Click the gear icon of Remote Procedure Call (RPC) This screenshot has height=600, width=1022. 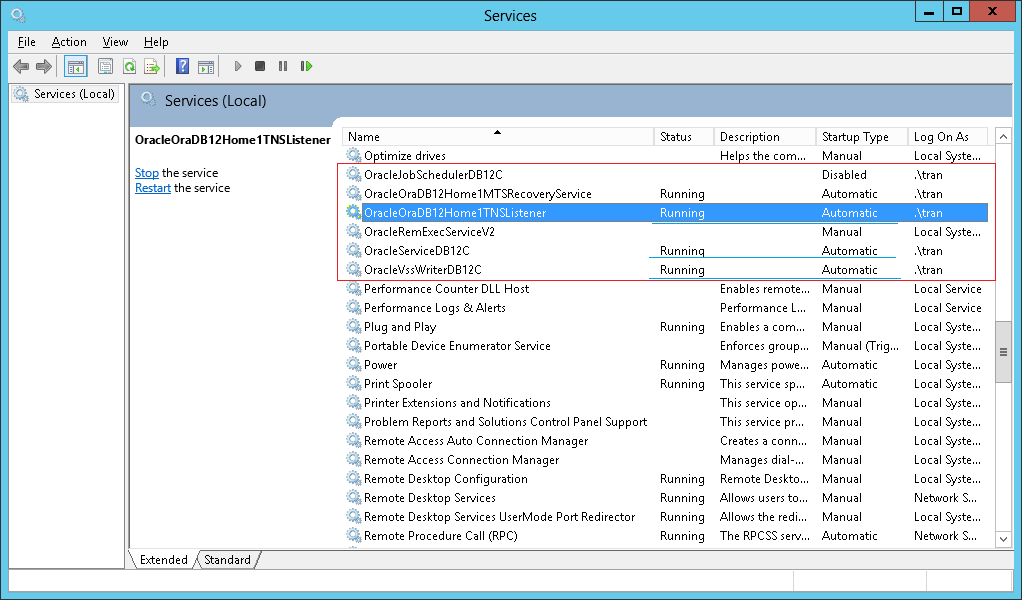coord(353,535)
